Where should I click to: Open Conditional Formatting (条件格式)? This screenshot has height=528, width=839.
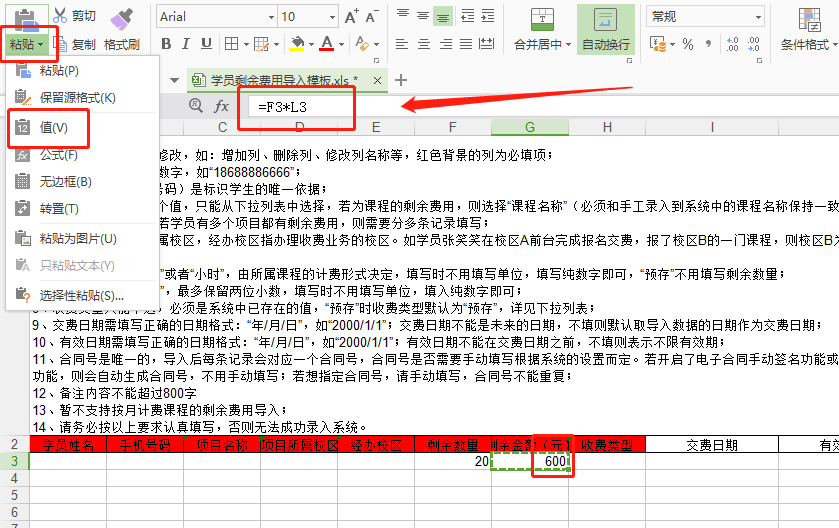(x=809, y=30)
